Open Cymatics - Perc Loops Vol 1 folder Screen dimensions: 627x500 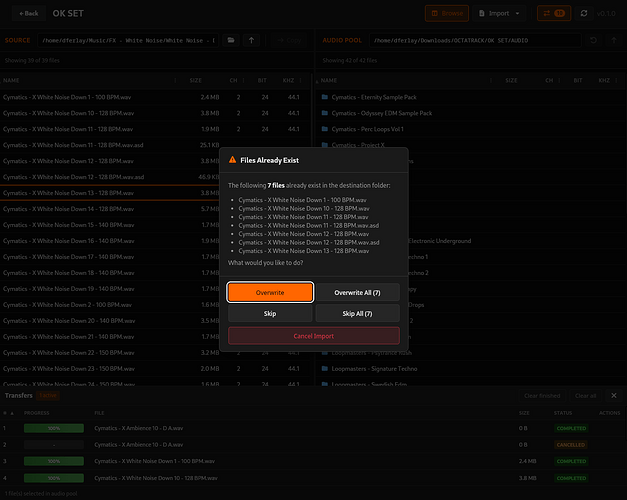click(471, 129)
